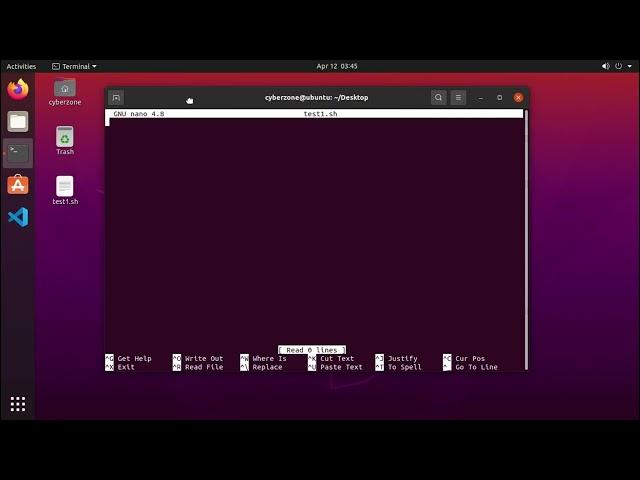Click the 'Exit' shortcut text
Image resolution: width=640 pixels, height=480 pixels.
126,367
